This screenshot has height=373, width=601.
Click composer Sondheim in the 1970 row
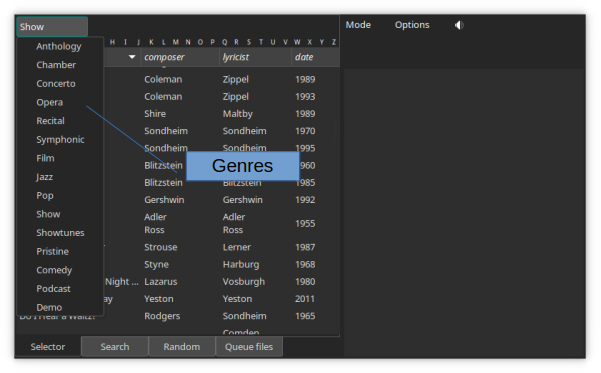pos(166,131)
